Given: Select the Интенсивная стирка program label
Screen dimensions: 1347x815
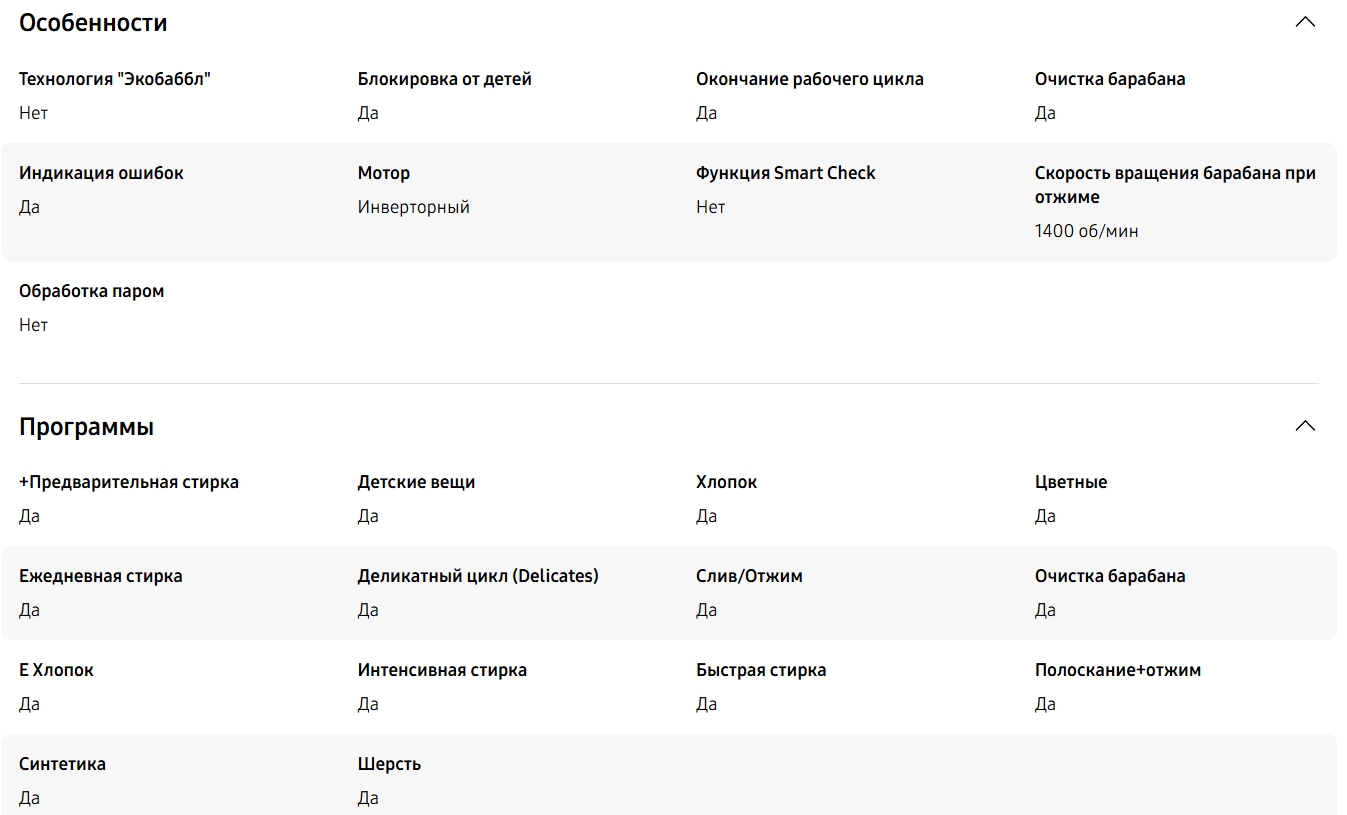Looking at the screenshot, I should (442, 670).
